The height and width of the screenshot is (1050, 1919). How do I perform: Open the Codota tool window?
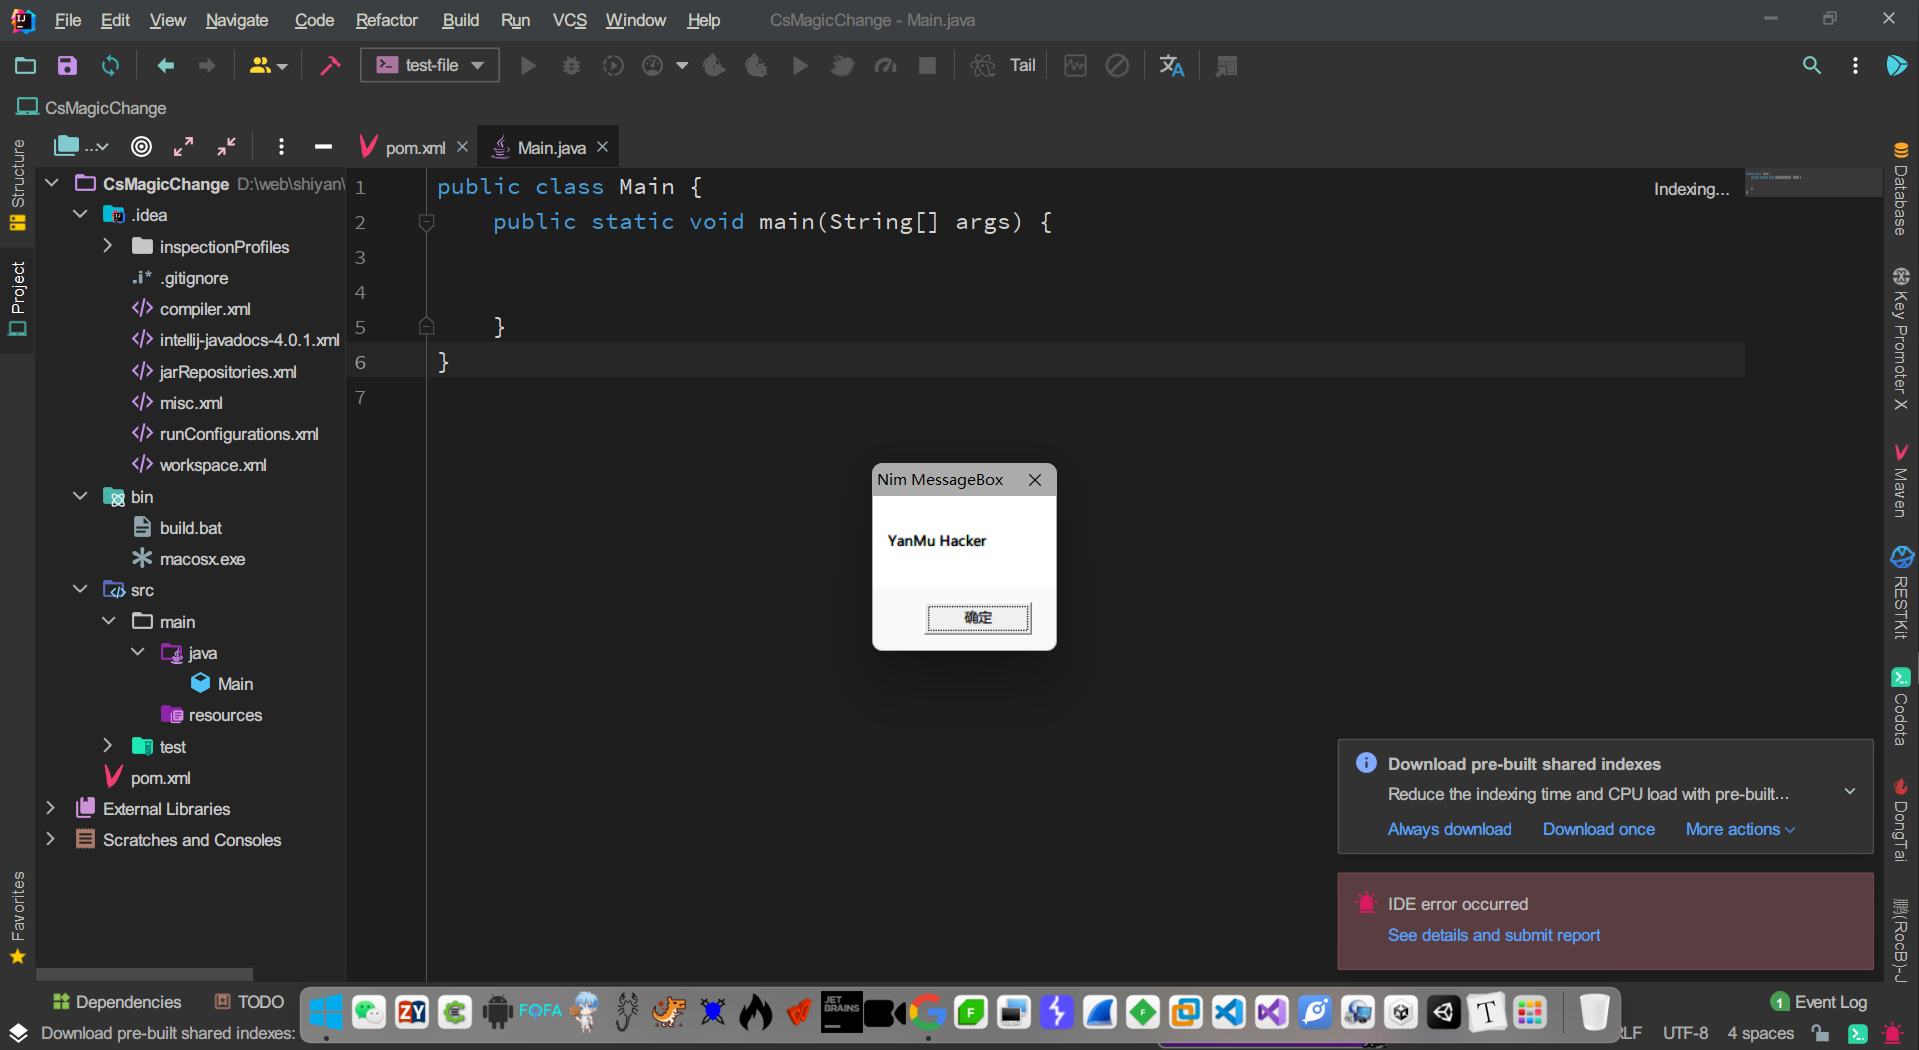tap(1900, 707)
